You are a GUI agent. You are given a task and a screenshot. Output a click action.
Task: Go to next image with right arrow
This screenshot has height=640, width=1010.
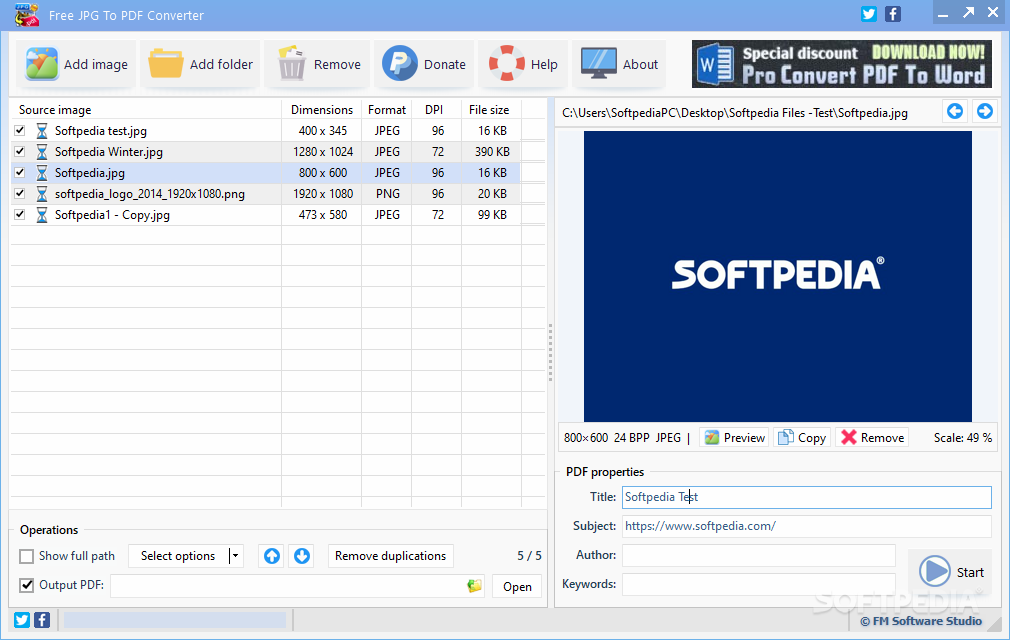coord(985,111)
